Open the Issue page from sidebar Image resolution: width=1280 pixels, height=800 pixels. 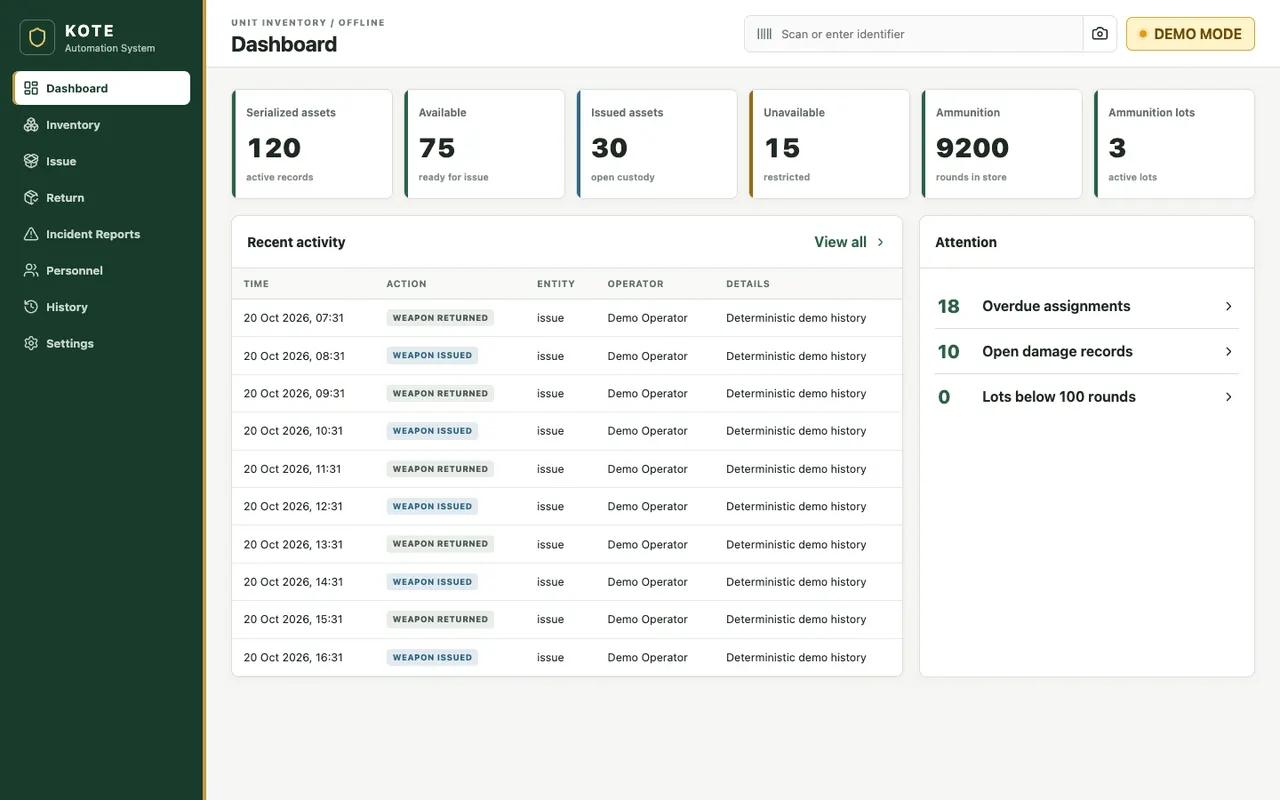point(102,161)
